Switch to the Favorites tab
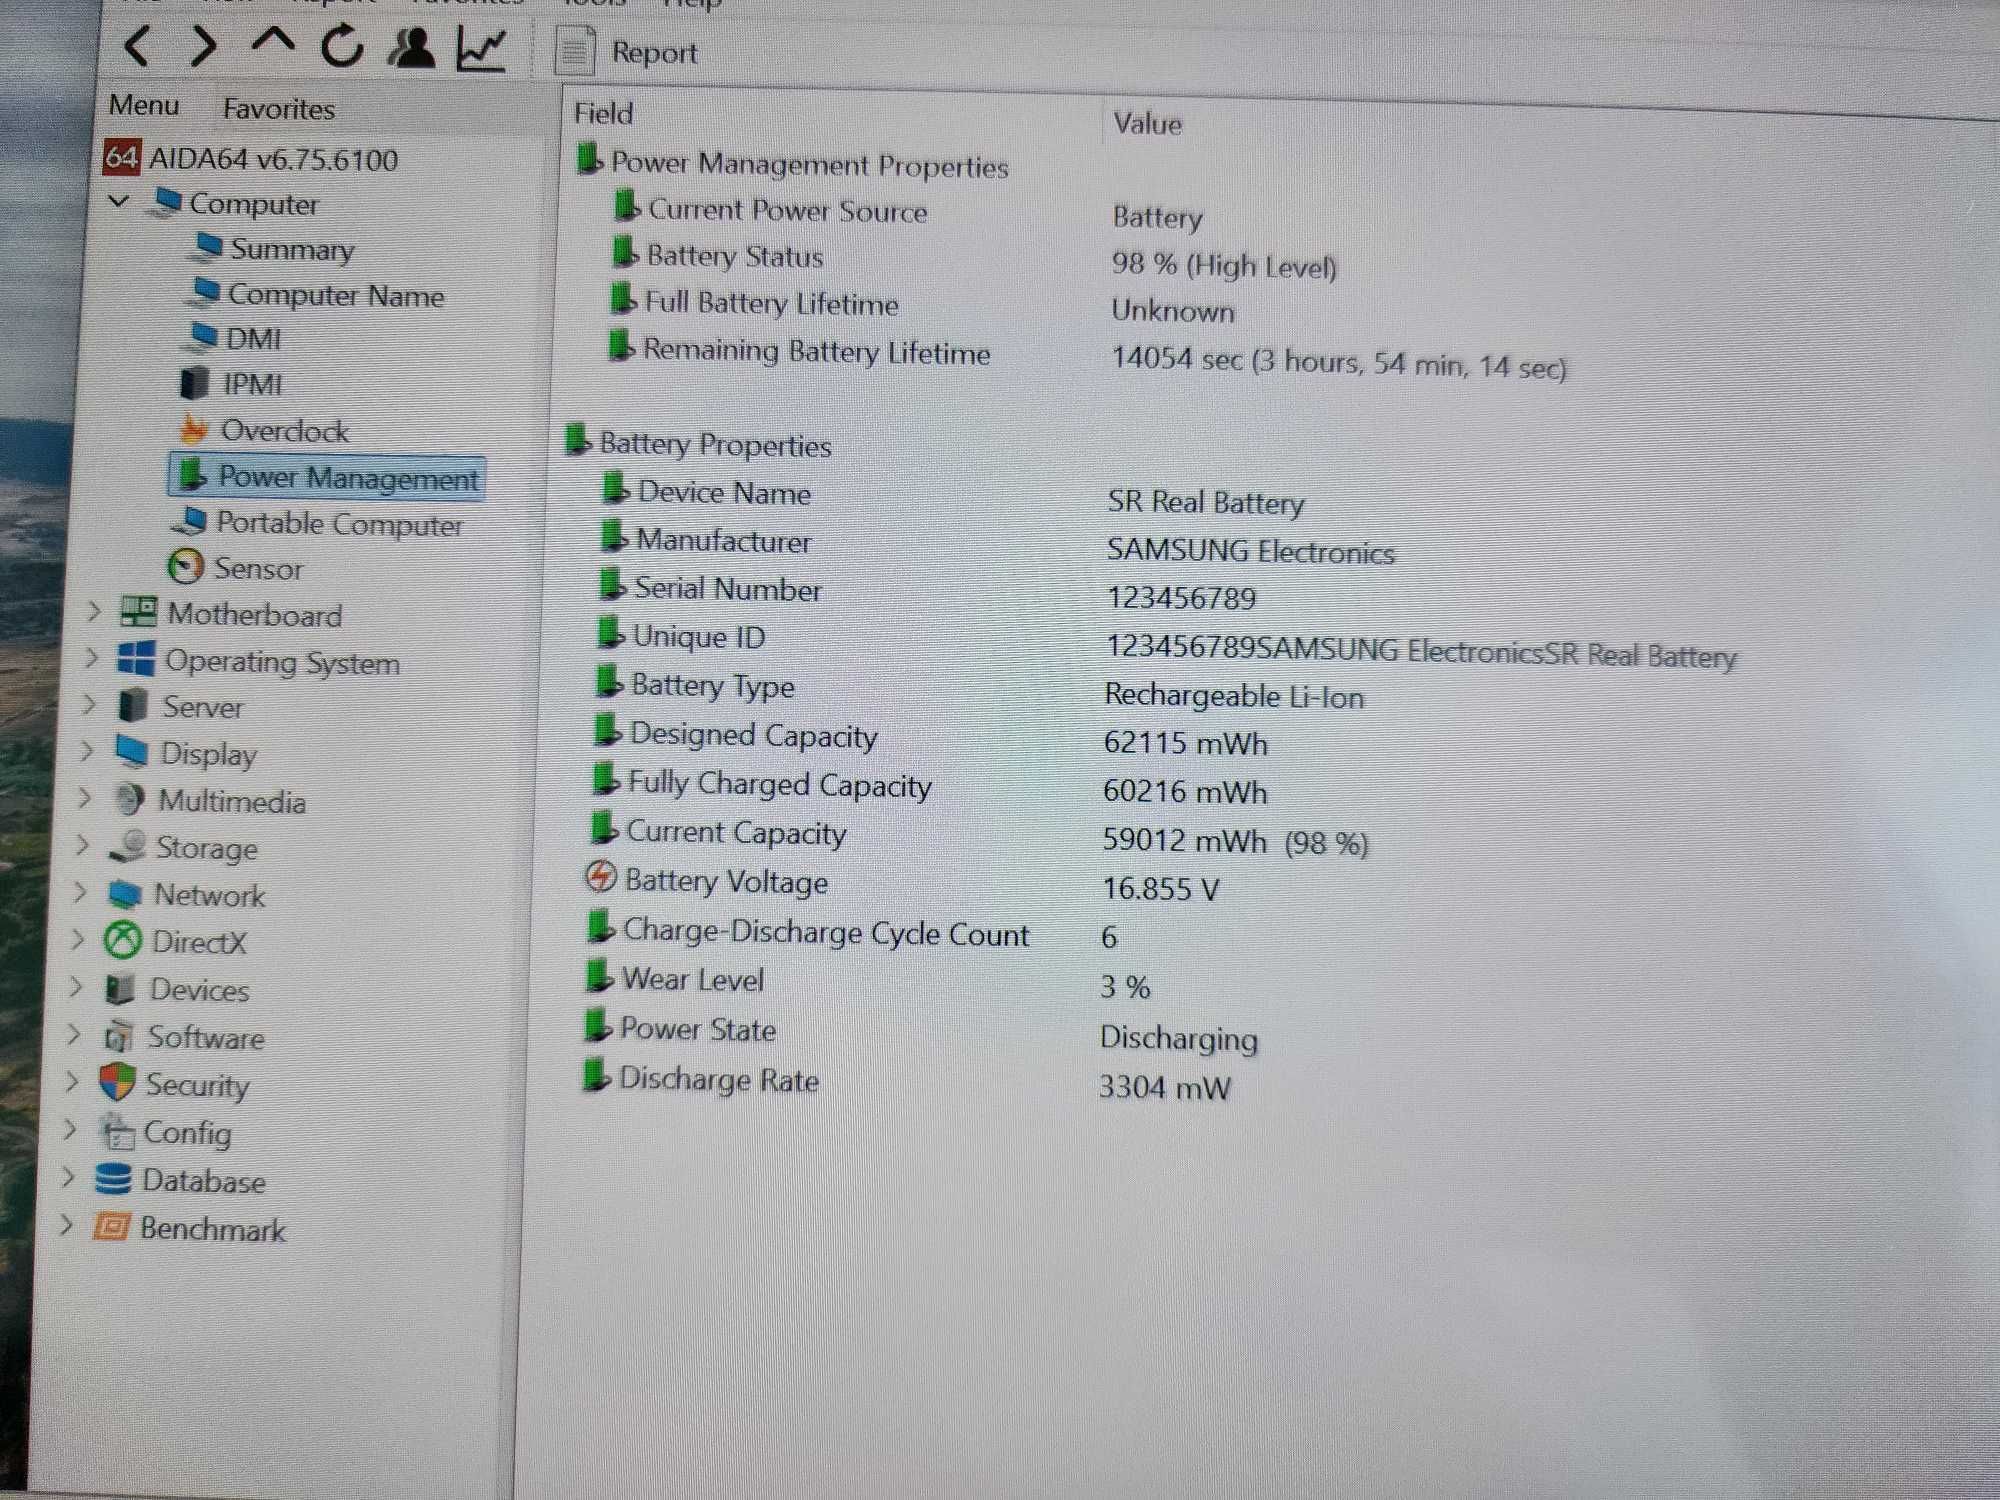Viewport: 2000px width, 1500px height. pyautogui.click(x=279, y=109)
